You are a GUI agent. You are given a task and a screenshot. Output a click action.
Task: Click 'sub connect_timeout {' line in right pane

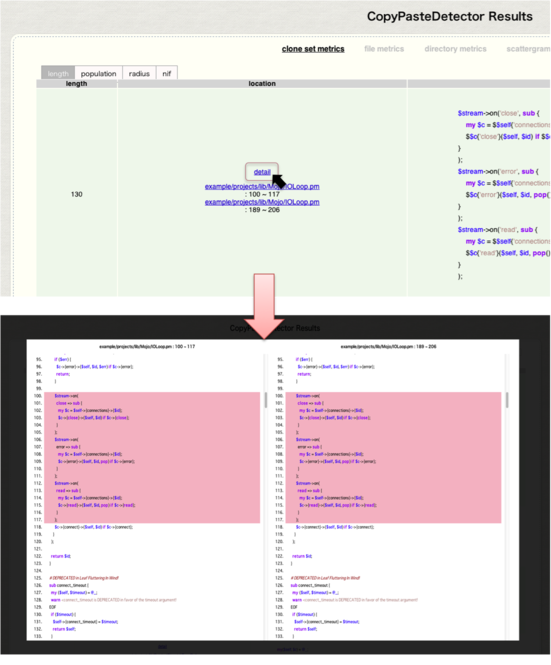(x=310, y=585)
